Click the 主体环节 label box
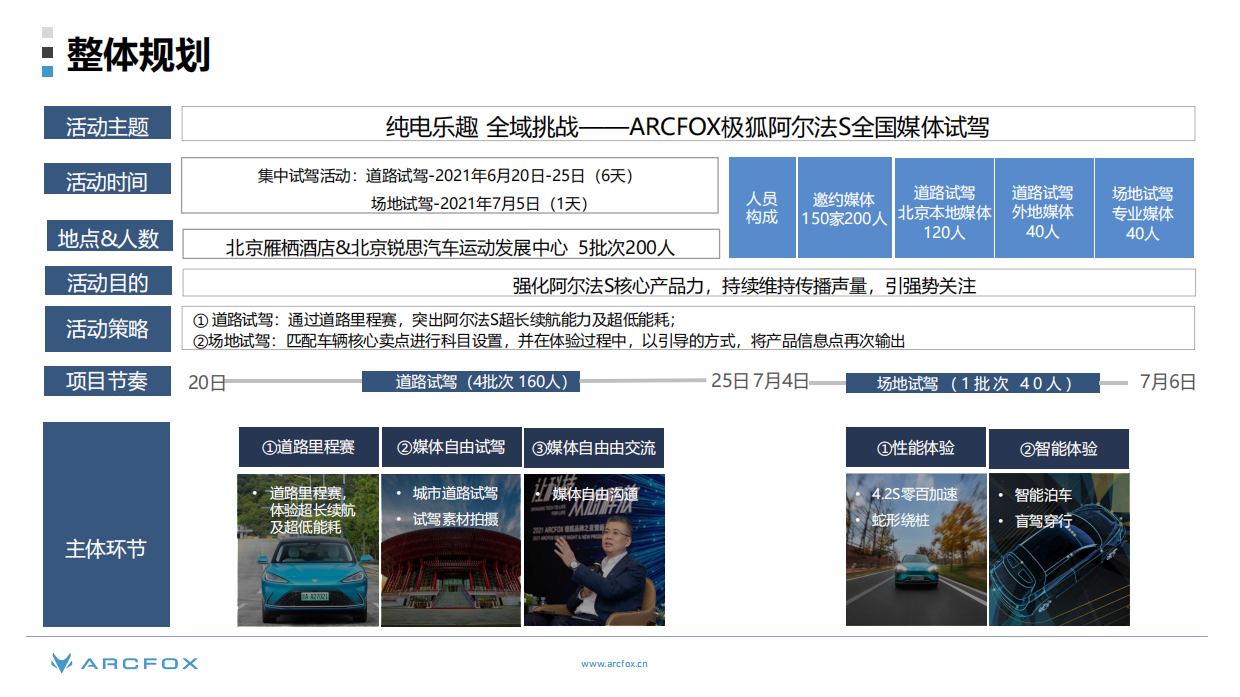 107,525
